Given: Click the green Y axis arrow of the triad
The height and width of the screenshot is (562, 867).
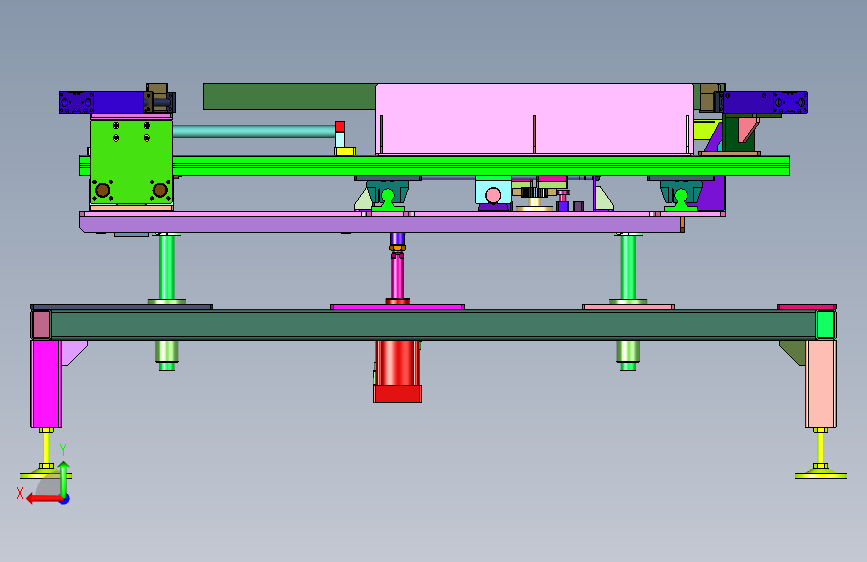Looking at the screenshot, I should (x=64, y=478).
